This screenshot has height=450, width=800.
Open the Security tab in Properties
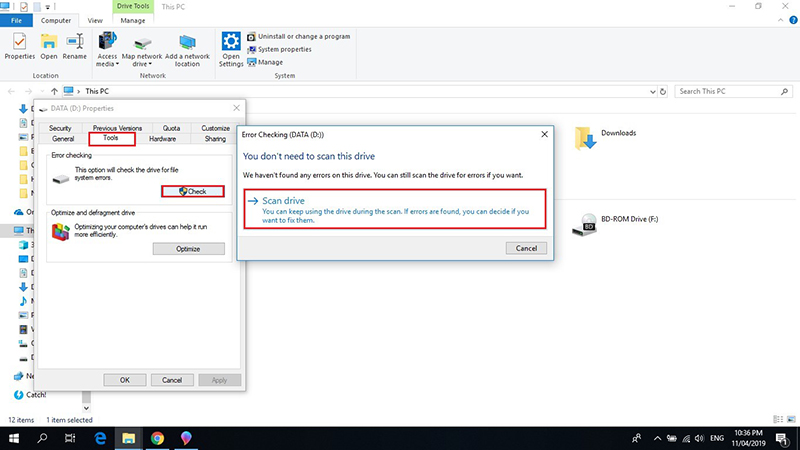click(x=60, y=128)
